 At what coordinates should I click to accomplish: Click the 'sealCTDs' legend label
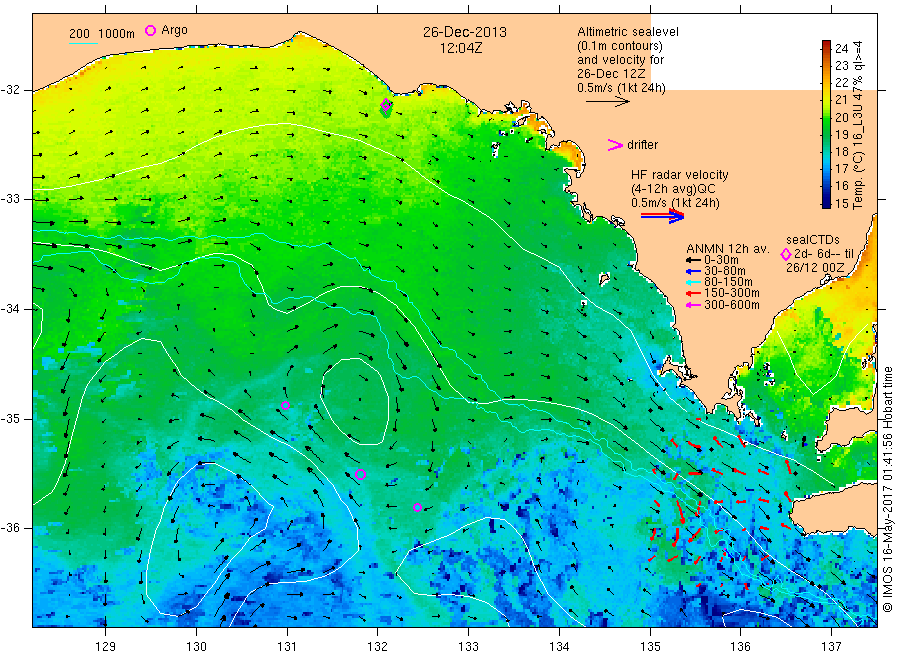[x=813, y=240]
